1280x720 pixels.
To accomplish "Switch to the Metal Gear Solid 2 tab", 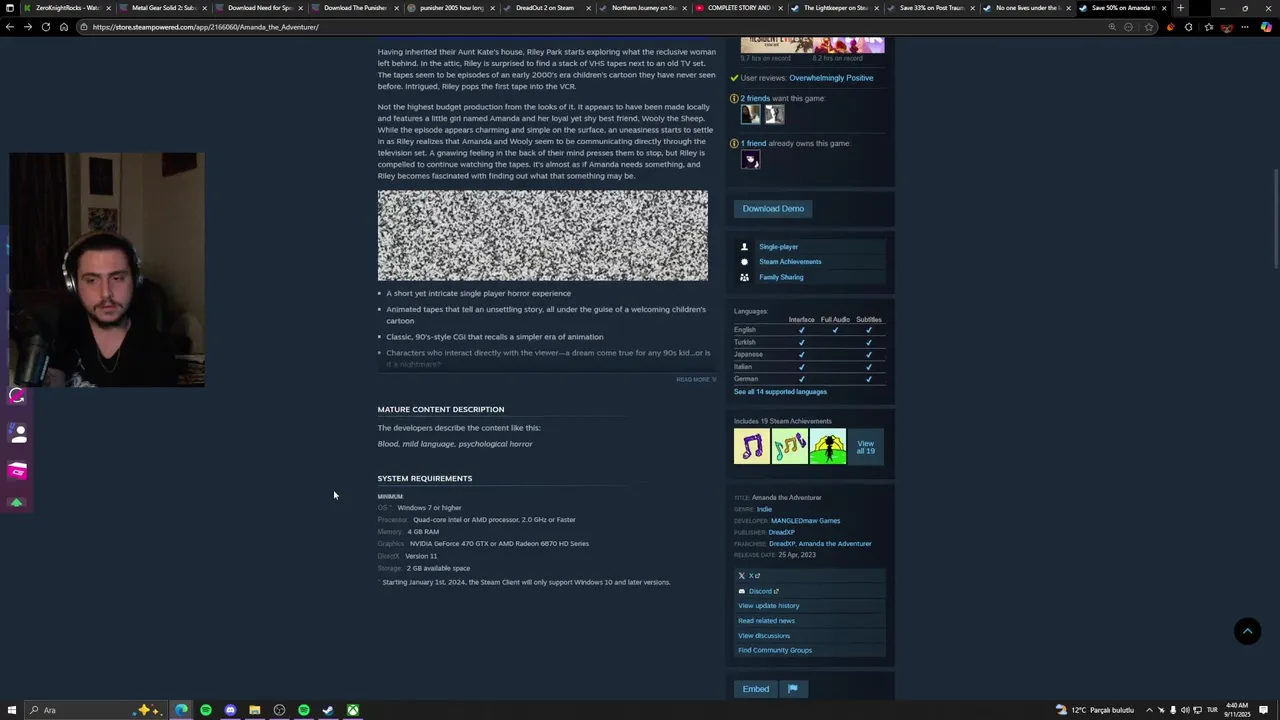I will tap(162, 8).
